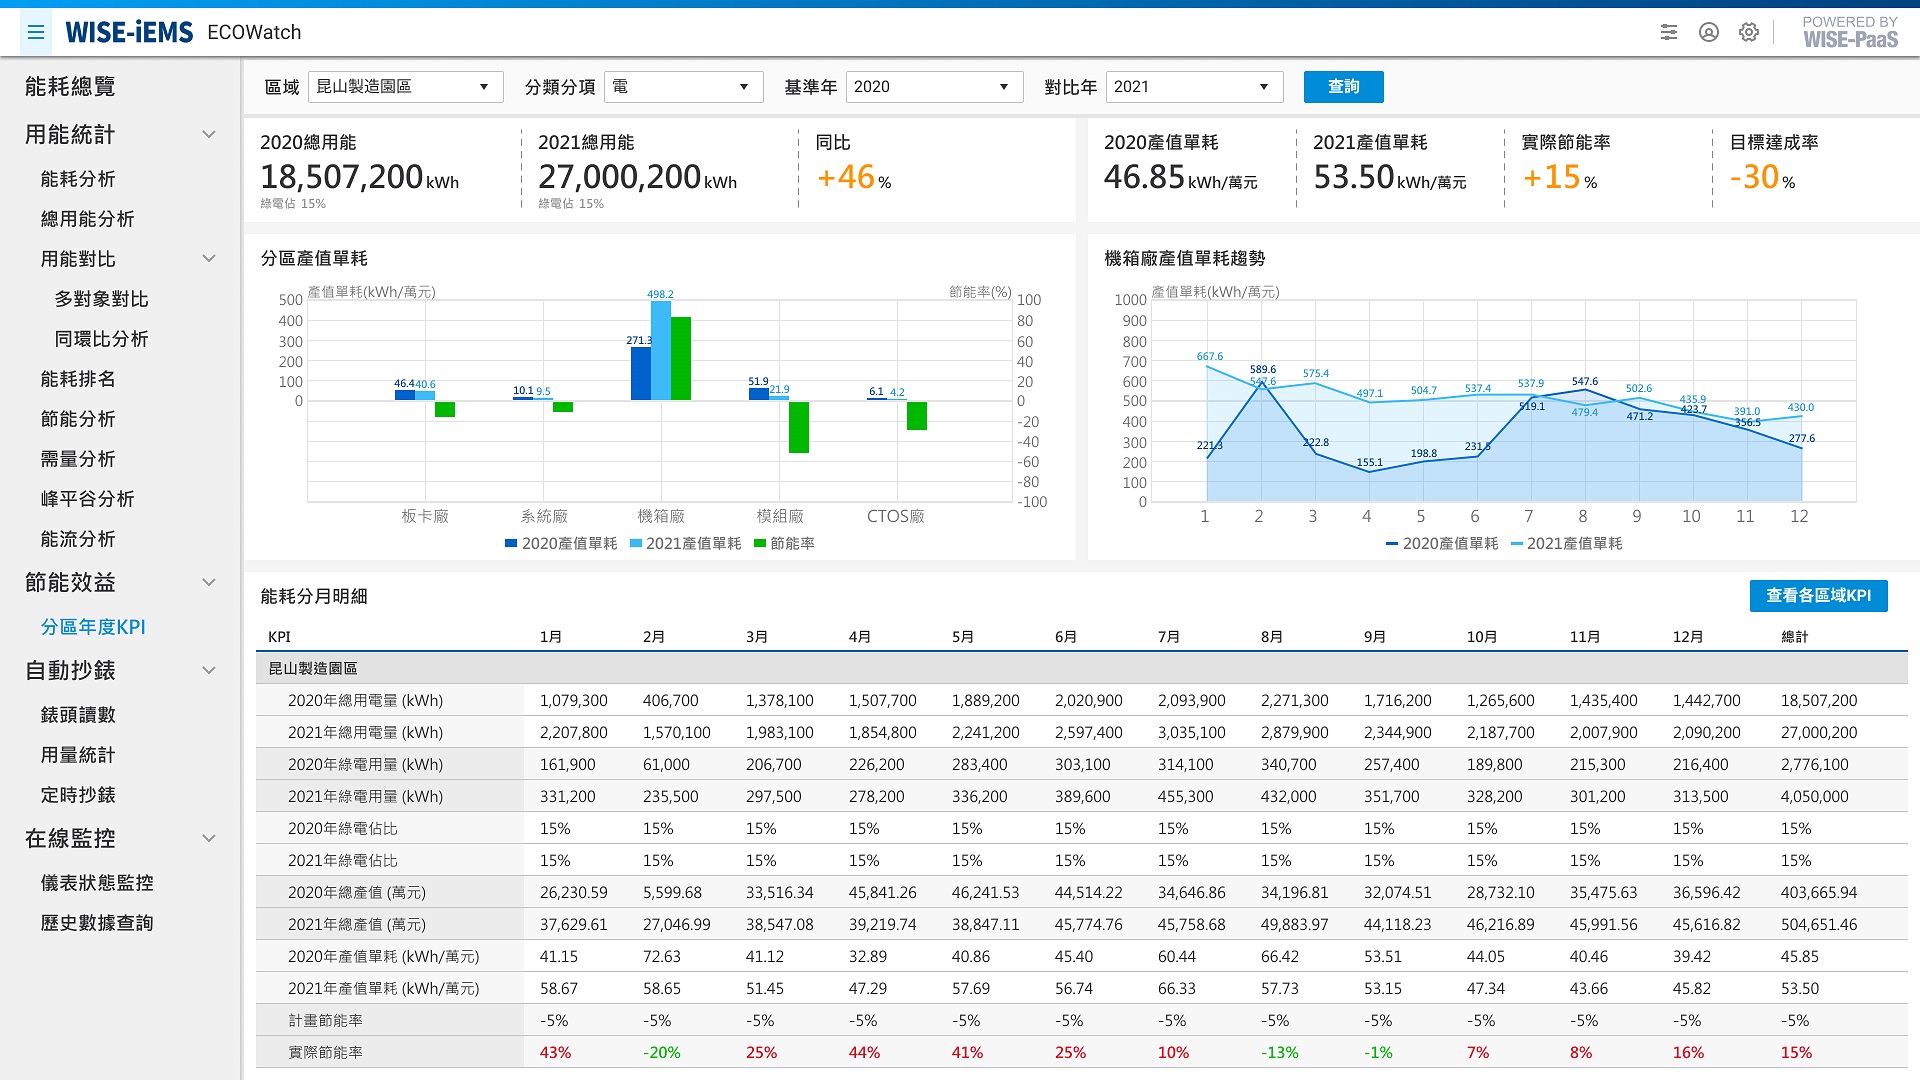The width and height of the screenshot is (1920, 1080).
Task: Collapse the 自動抄錶 sidebar section
Action: pyautogui.click(x=209, y=671)
